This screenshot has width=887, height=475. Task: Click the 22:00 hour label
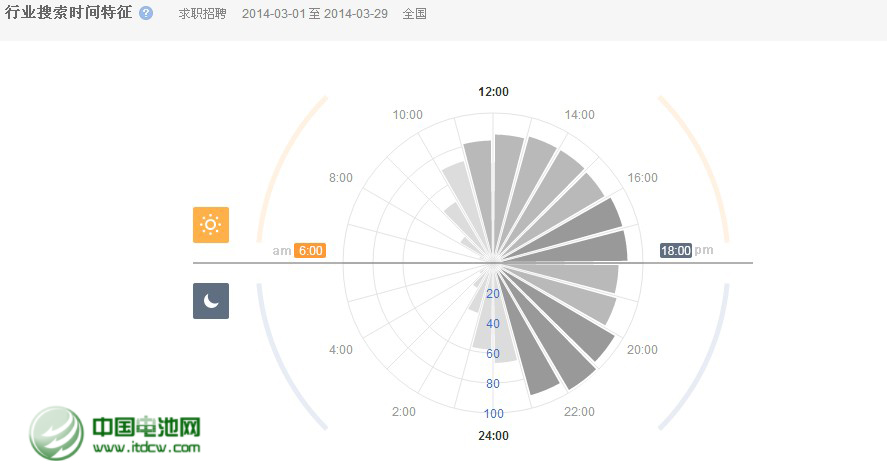(x=579, y=412)
